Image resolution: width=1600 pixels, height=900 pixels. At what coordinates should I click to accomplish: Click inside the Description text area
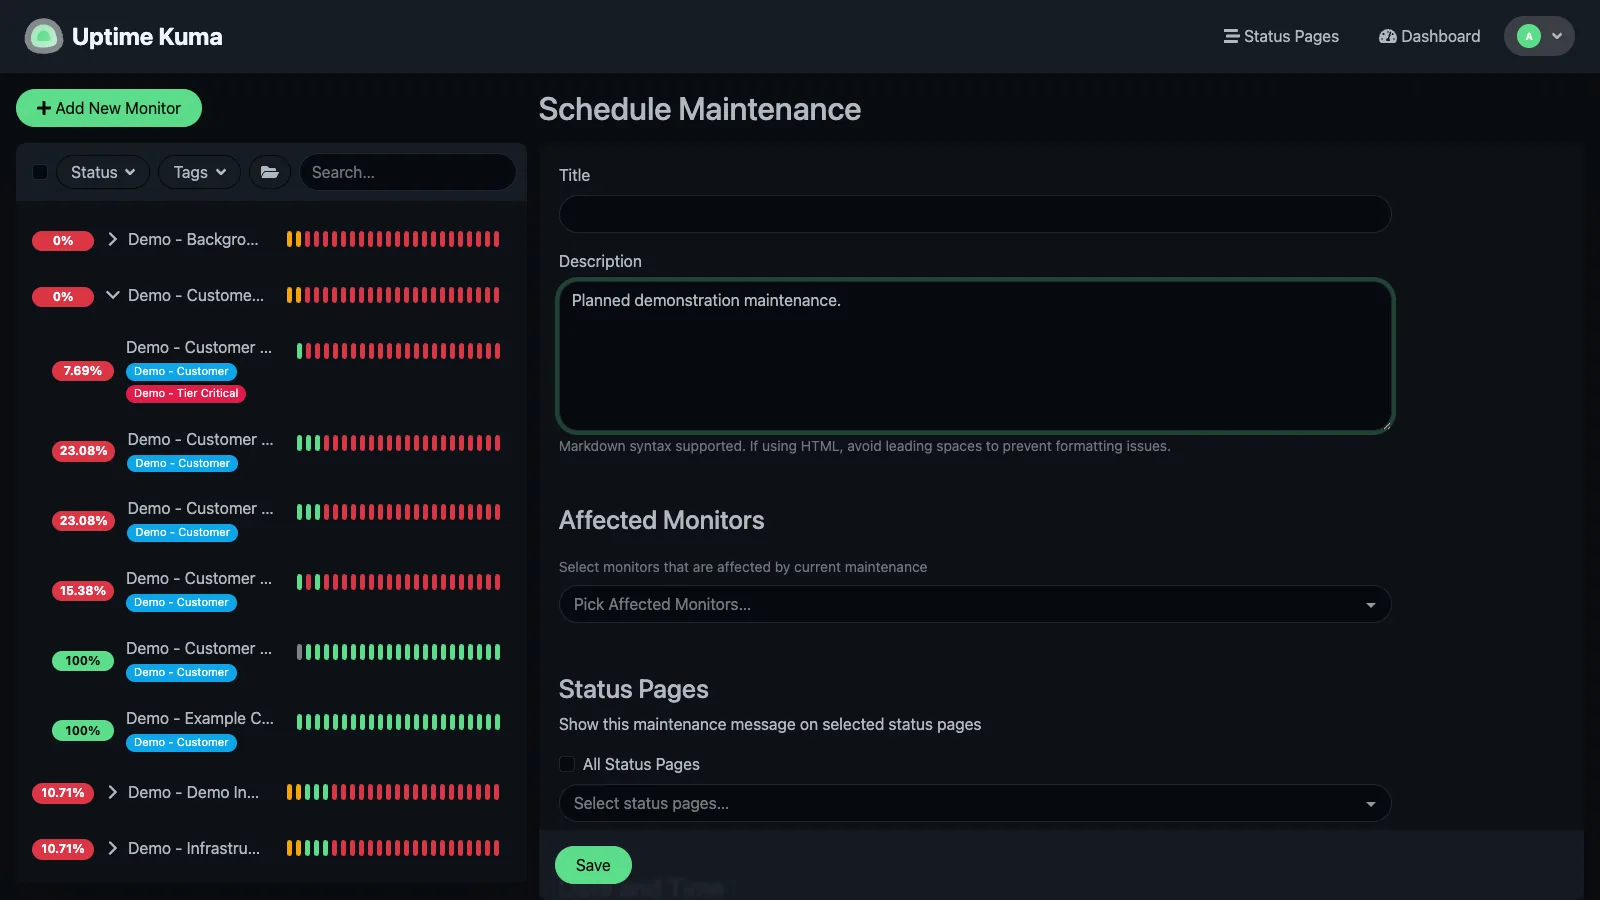(x=975, y=356)
